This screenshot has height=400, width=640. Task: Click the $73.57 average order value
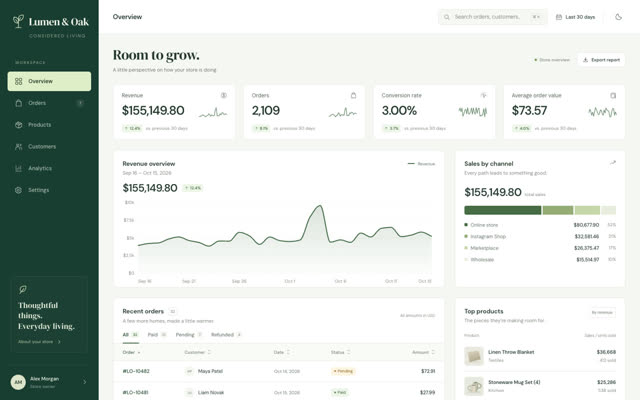click(x=529, y=111)
